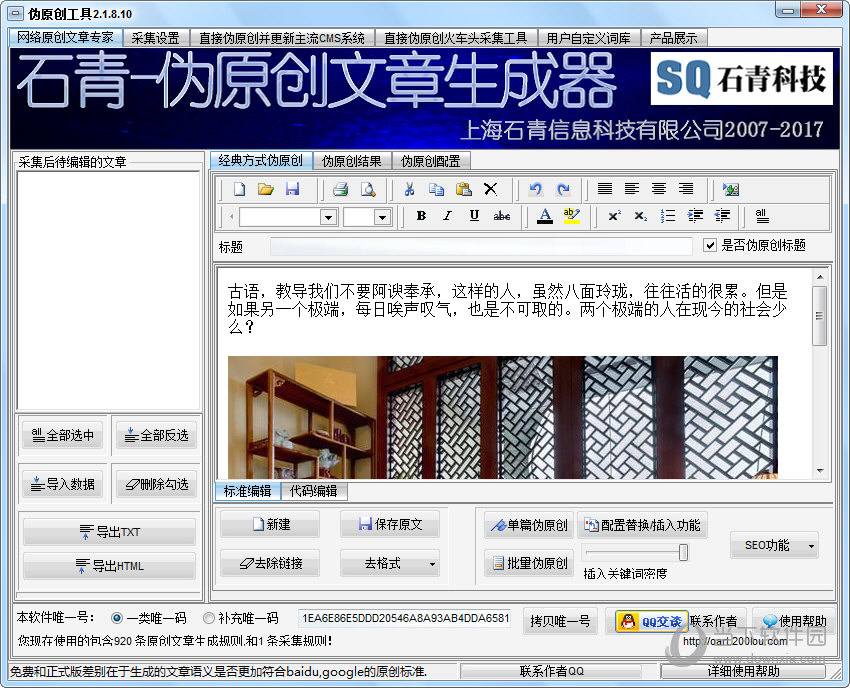Screen dimensions: 850x688
Task: Click the 去除链接 button
Action: pyautogui.click(x=270, y=564)
